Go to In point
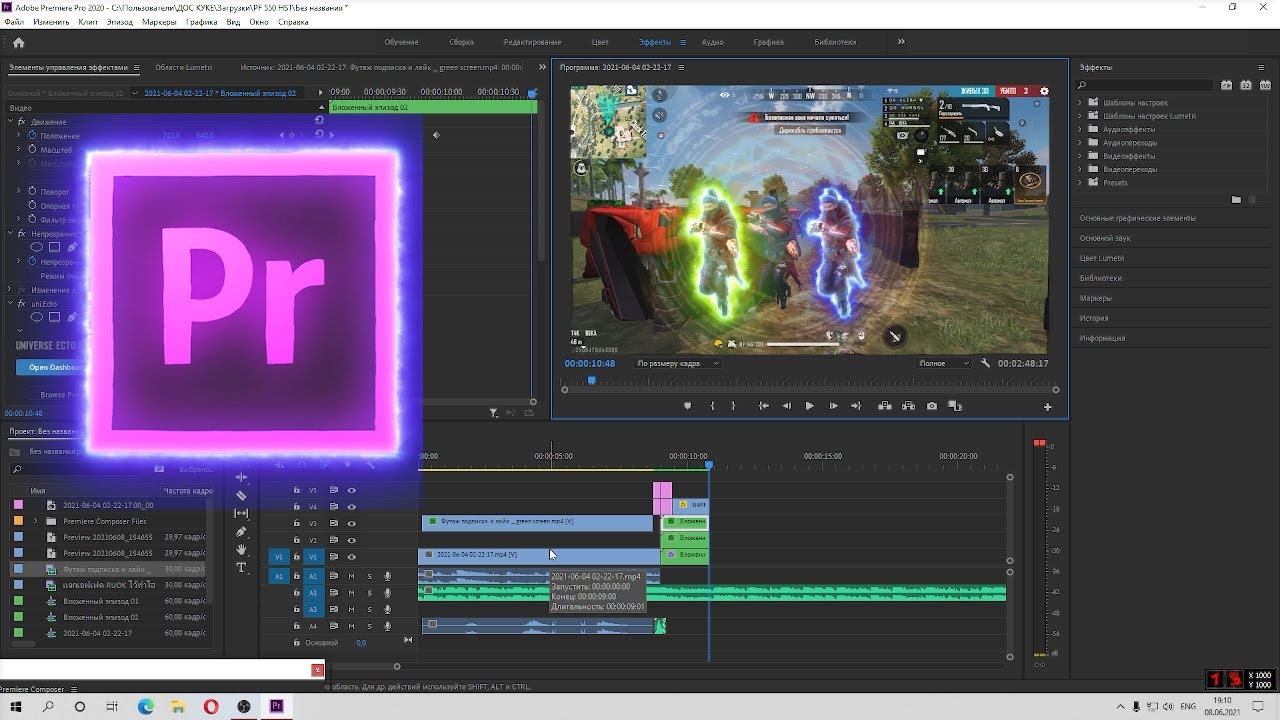 pos(764,406)
